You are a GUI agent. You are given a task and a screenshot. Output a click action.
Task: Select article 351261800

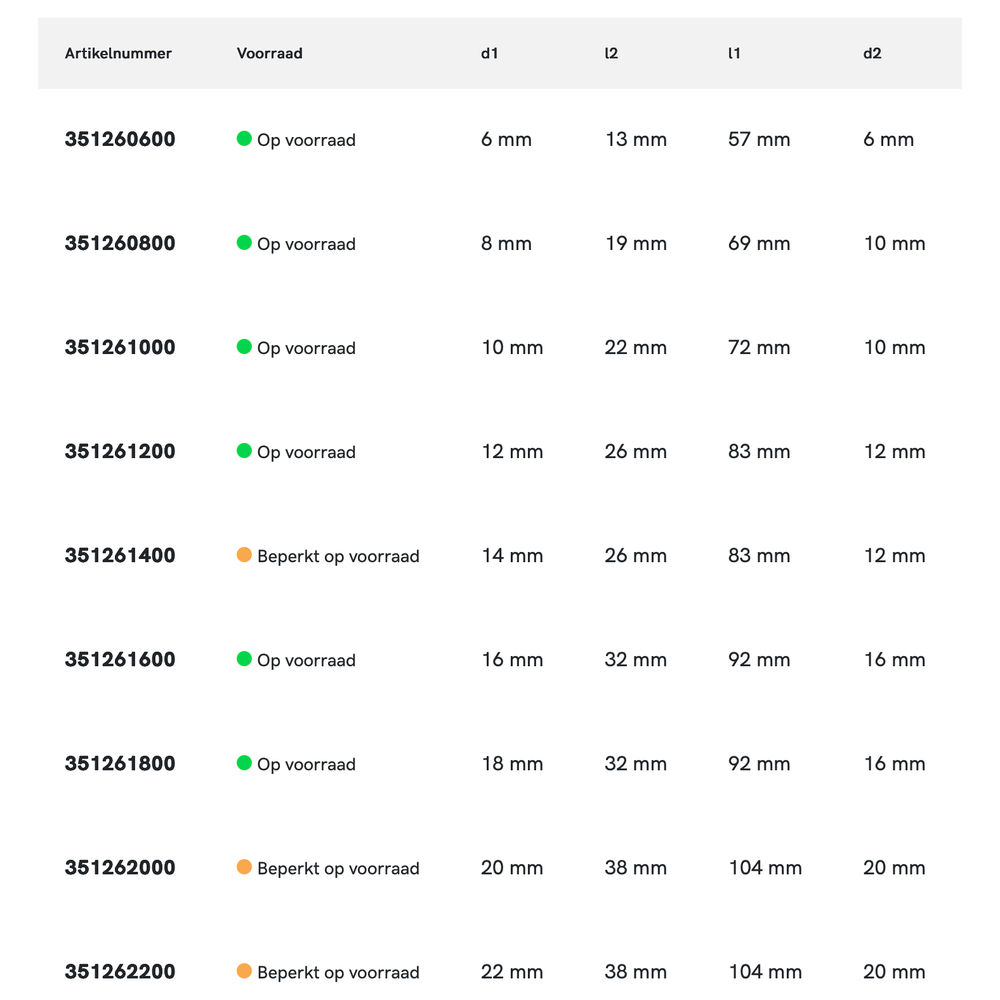[x=120, y=764]
